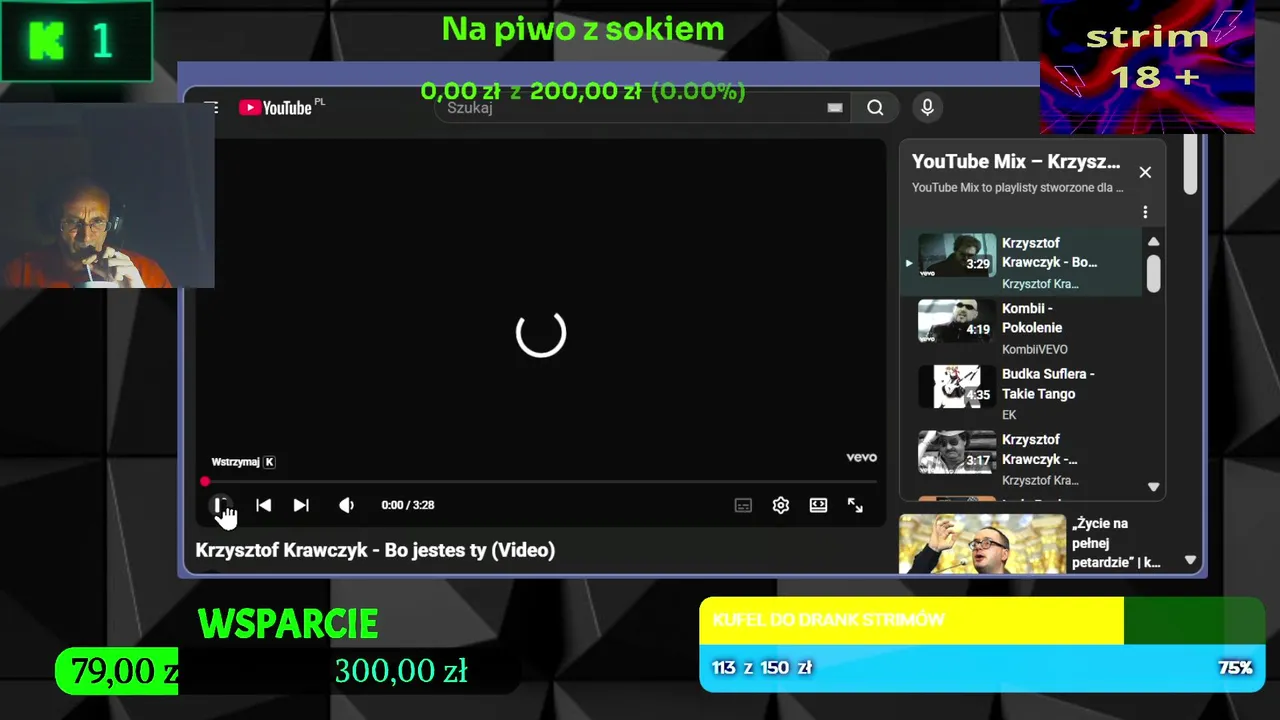Pause the video with the Wstrzymaj button
Image resolution: width=1280 pixels, height=720 pixels.
pos(220,505)
